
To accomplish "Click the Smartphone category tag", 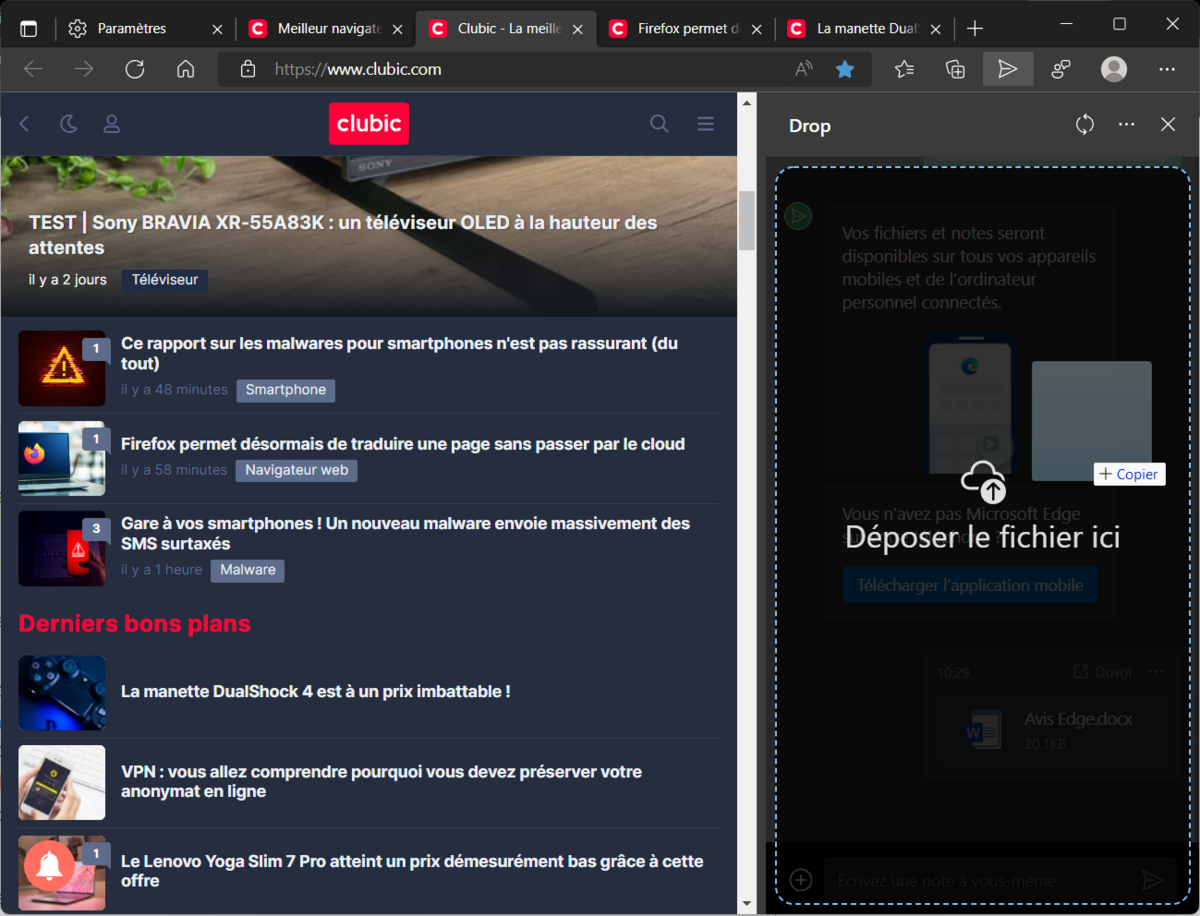I will pyautogui.click(x=286, y=390).
